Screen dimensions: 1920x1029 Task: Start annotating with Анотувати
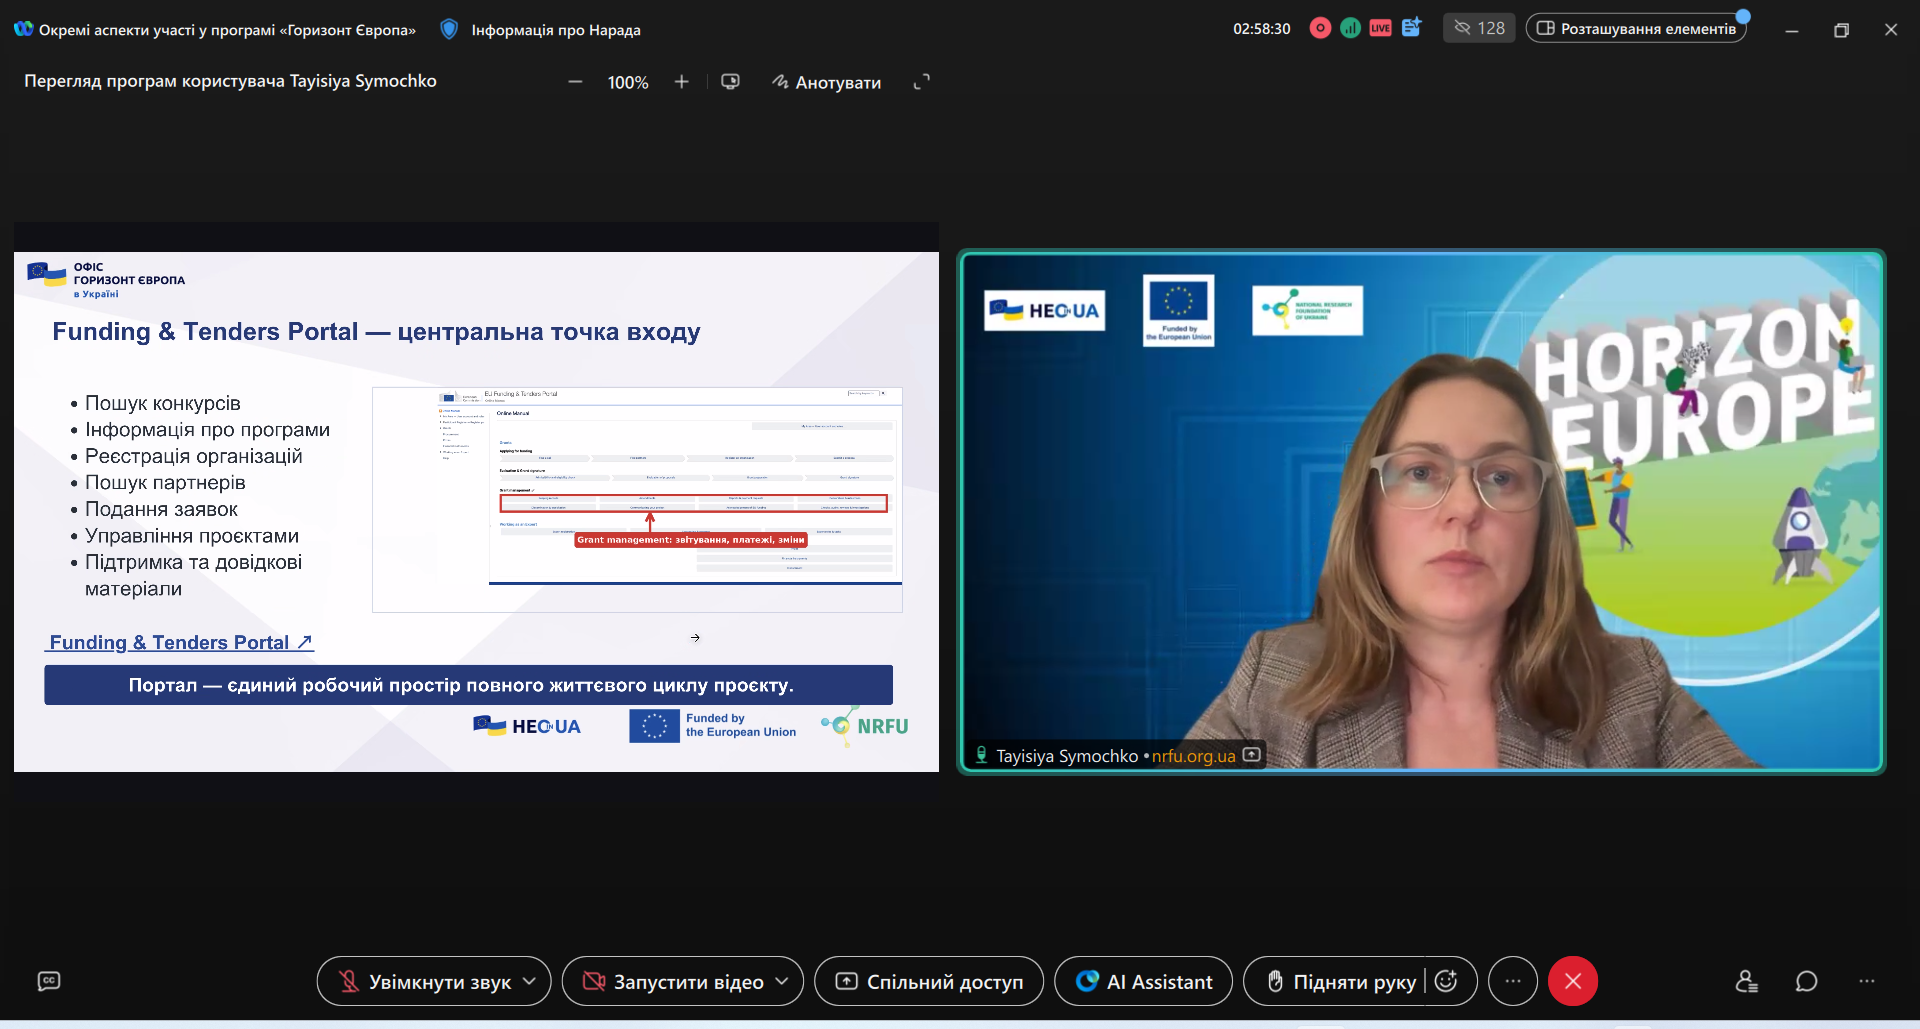click(x=827, y=82)
